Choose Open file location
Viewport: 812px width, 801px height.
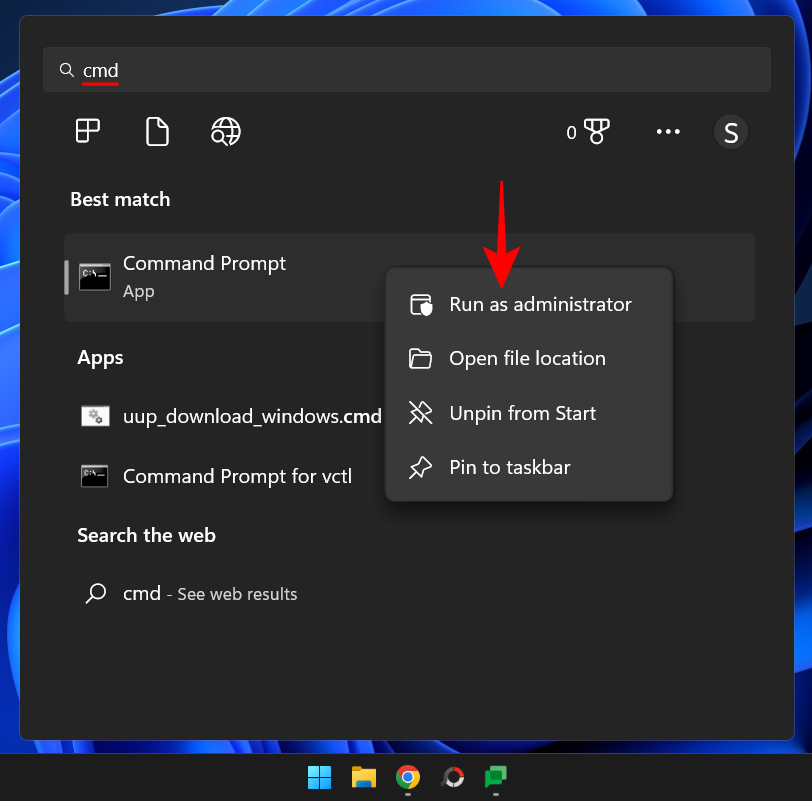click(527, 358)
